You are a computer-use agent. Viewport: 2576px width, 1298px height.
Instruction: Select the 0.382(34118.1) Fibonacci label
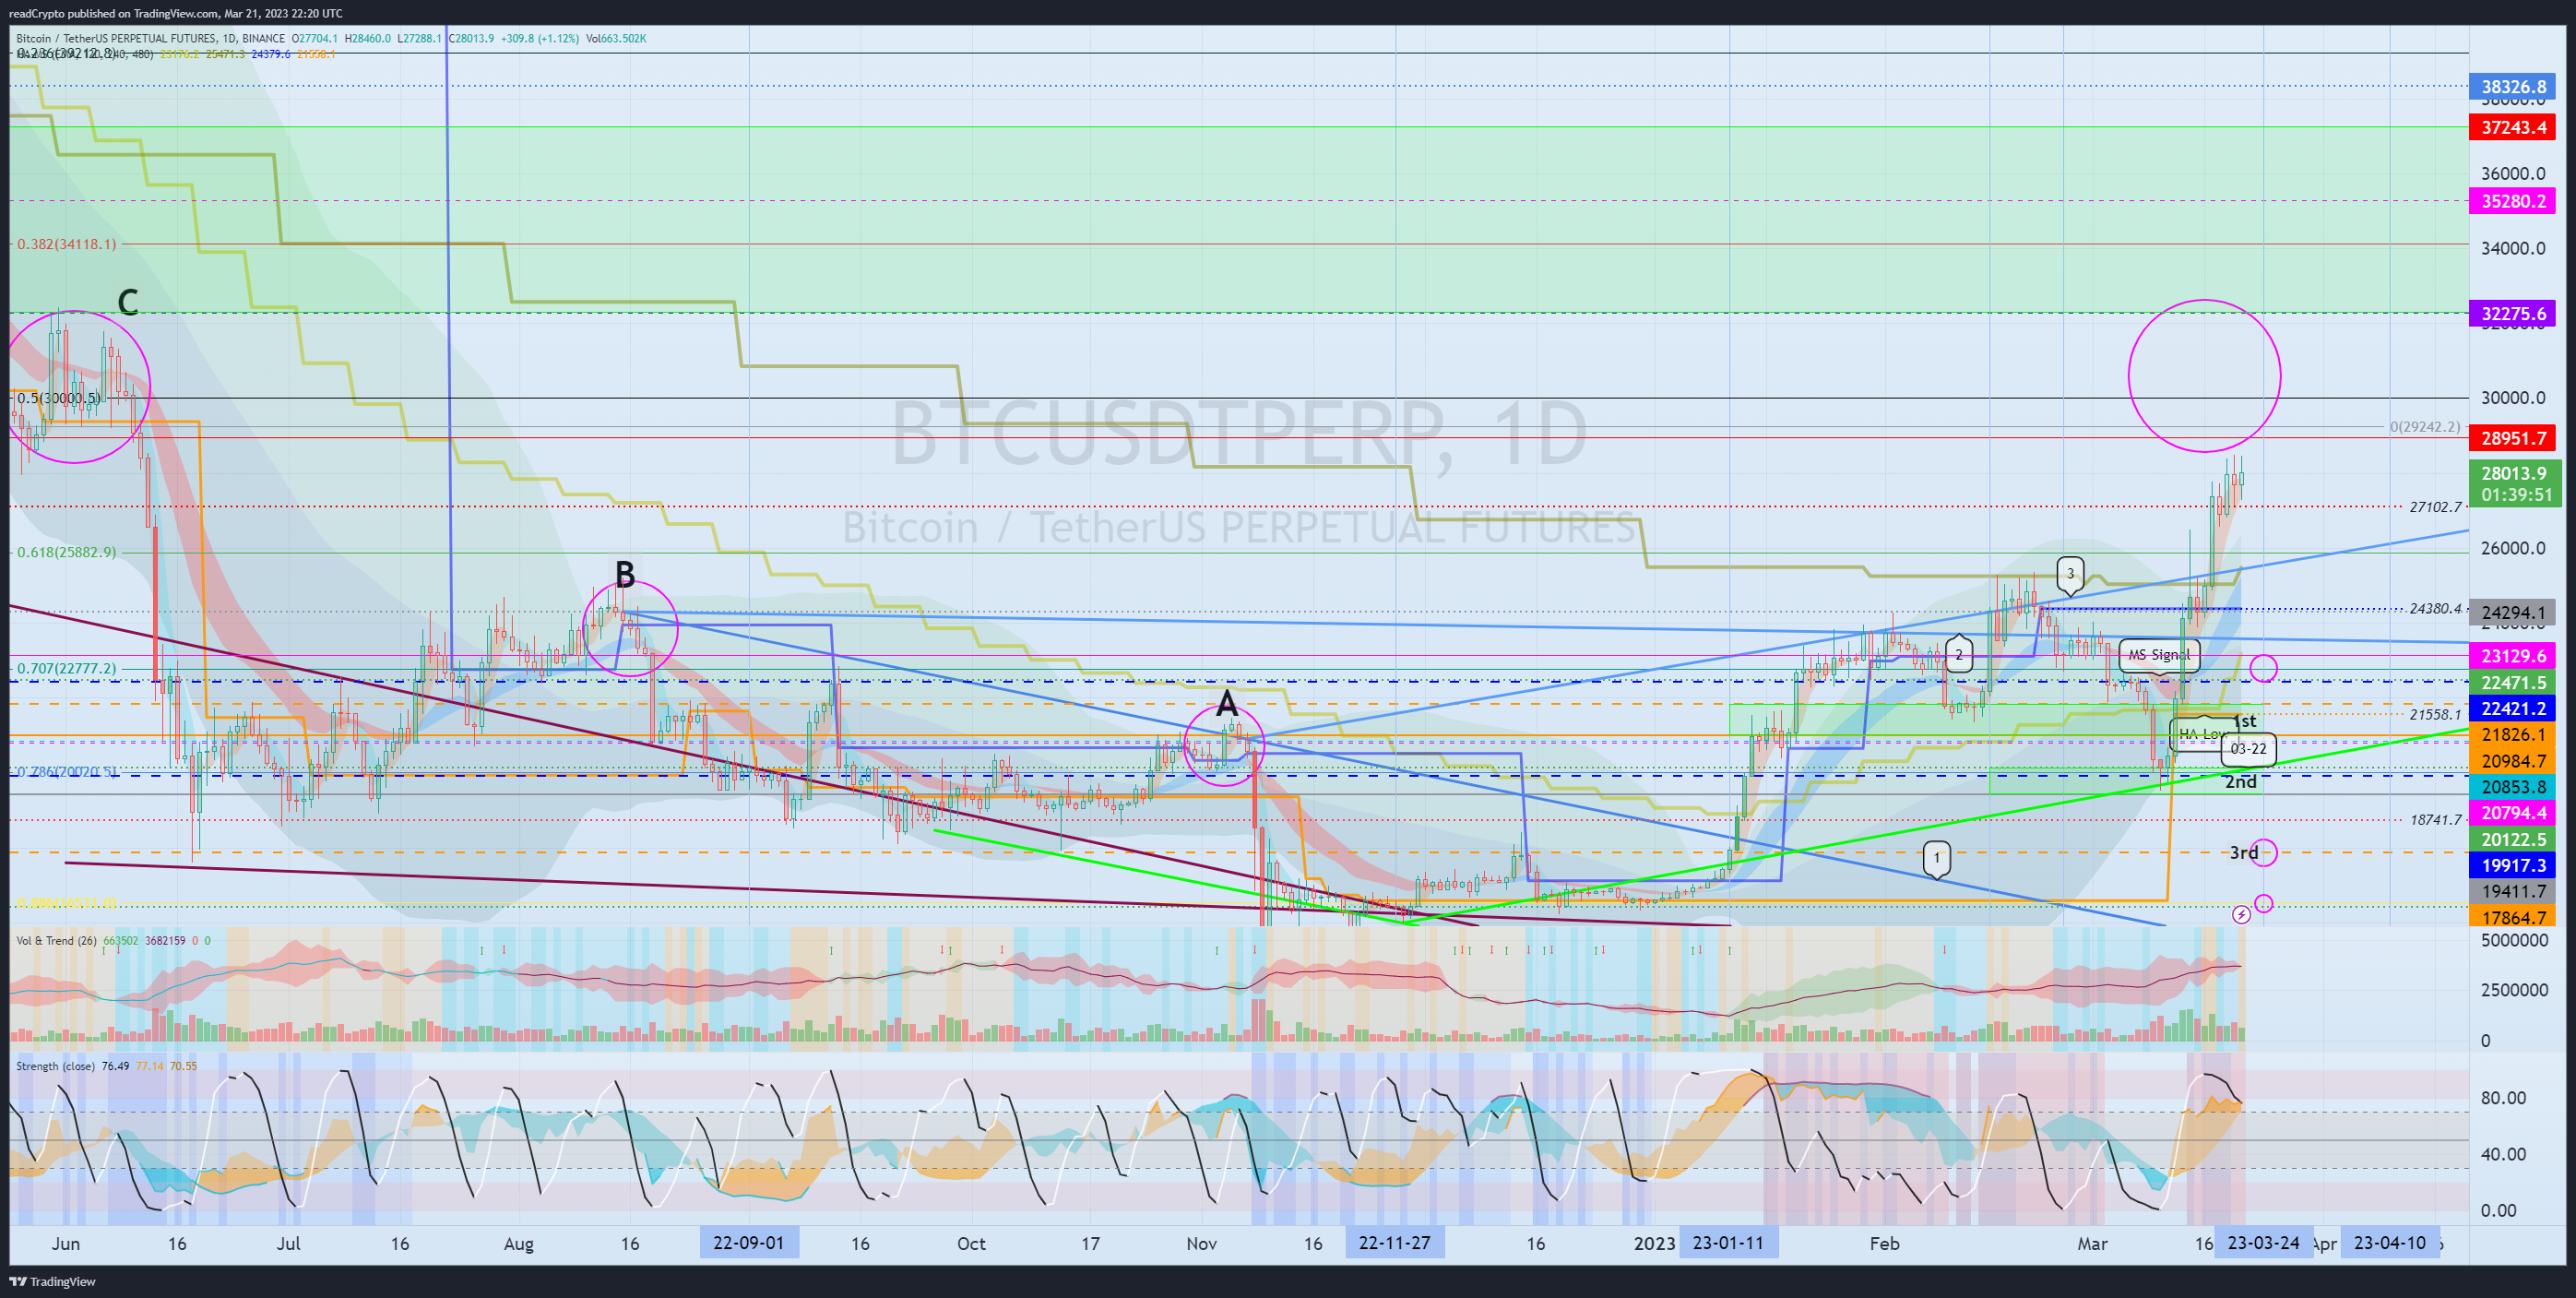[66, 244]
